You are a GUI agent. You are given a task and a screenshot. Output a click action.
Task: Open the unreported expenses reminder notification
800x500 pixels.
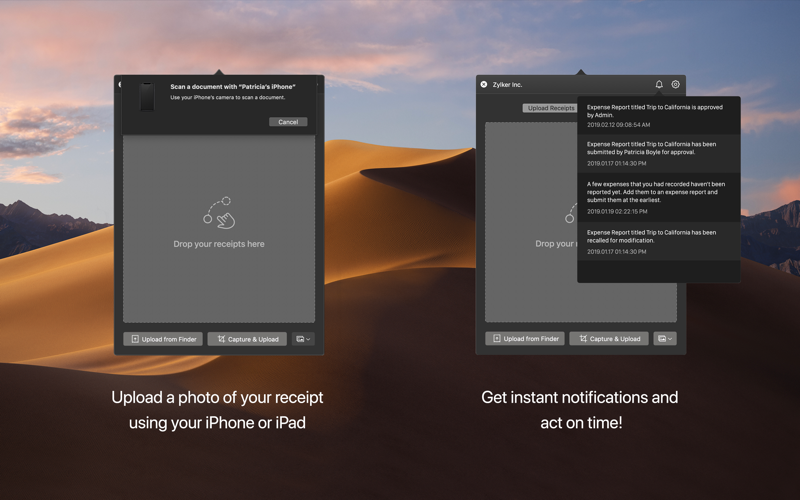[659, 197]
